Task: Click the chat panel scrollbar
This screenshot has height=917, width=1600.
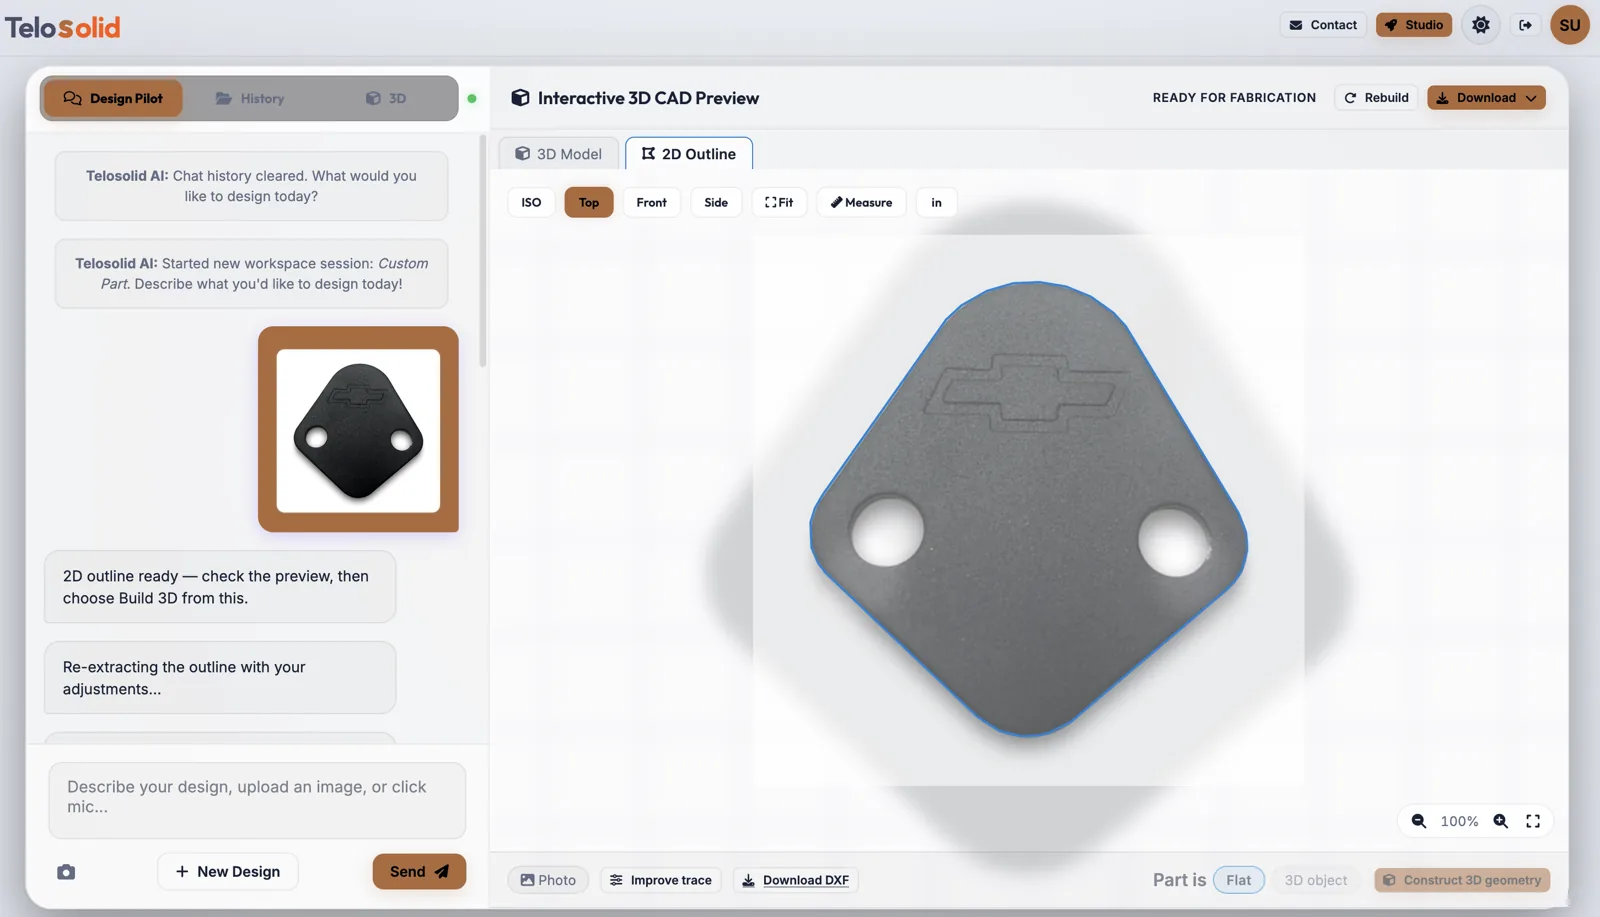Action: [483, 250]
